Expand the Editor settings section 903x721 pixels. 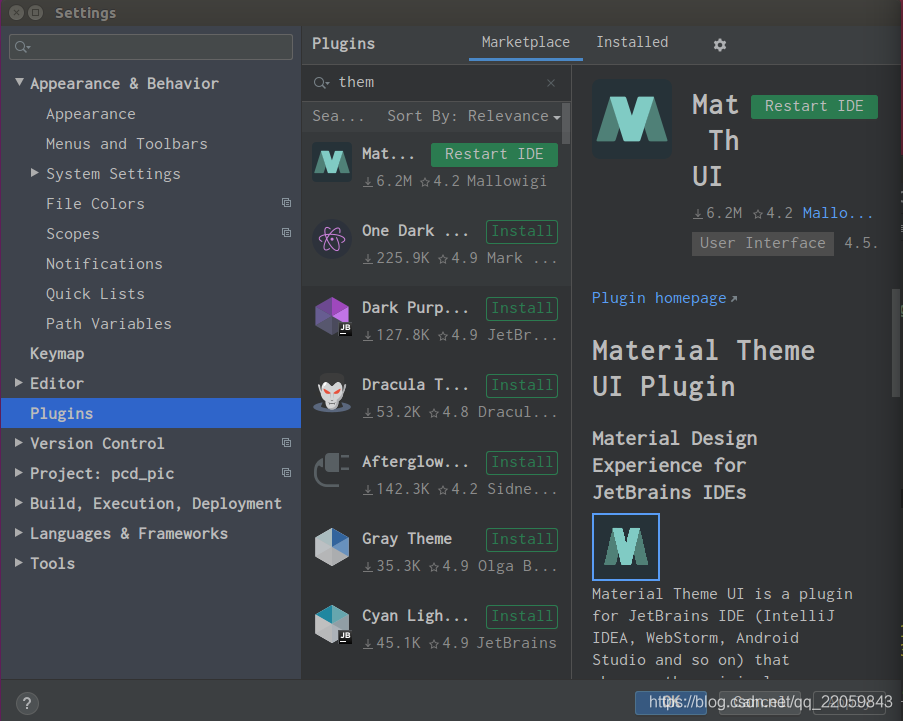(x=18, y=382)
